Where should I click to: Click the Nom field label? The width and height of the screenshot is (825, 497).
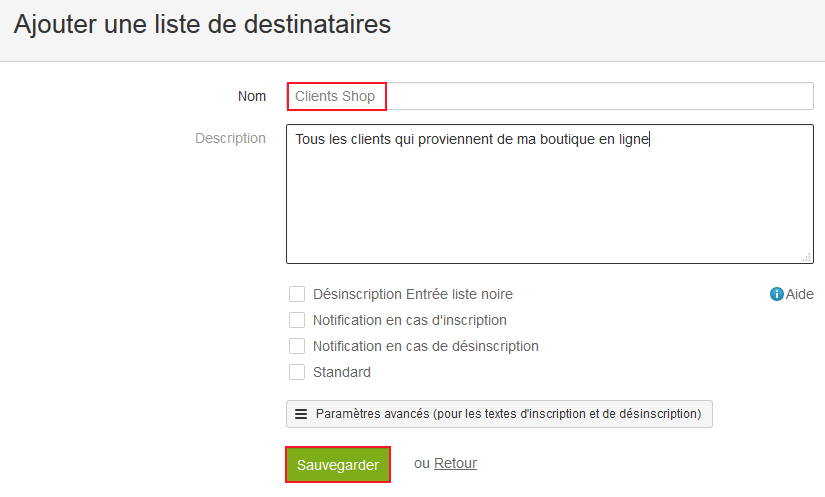pos(252,96)
